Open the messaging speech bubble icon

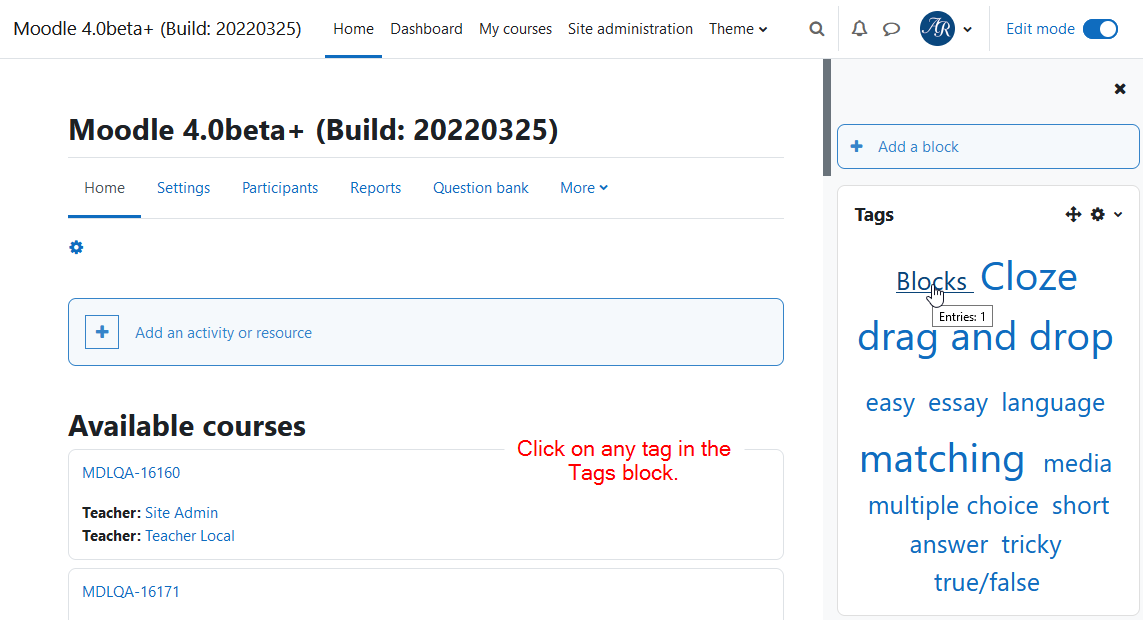point(891,29)
